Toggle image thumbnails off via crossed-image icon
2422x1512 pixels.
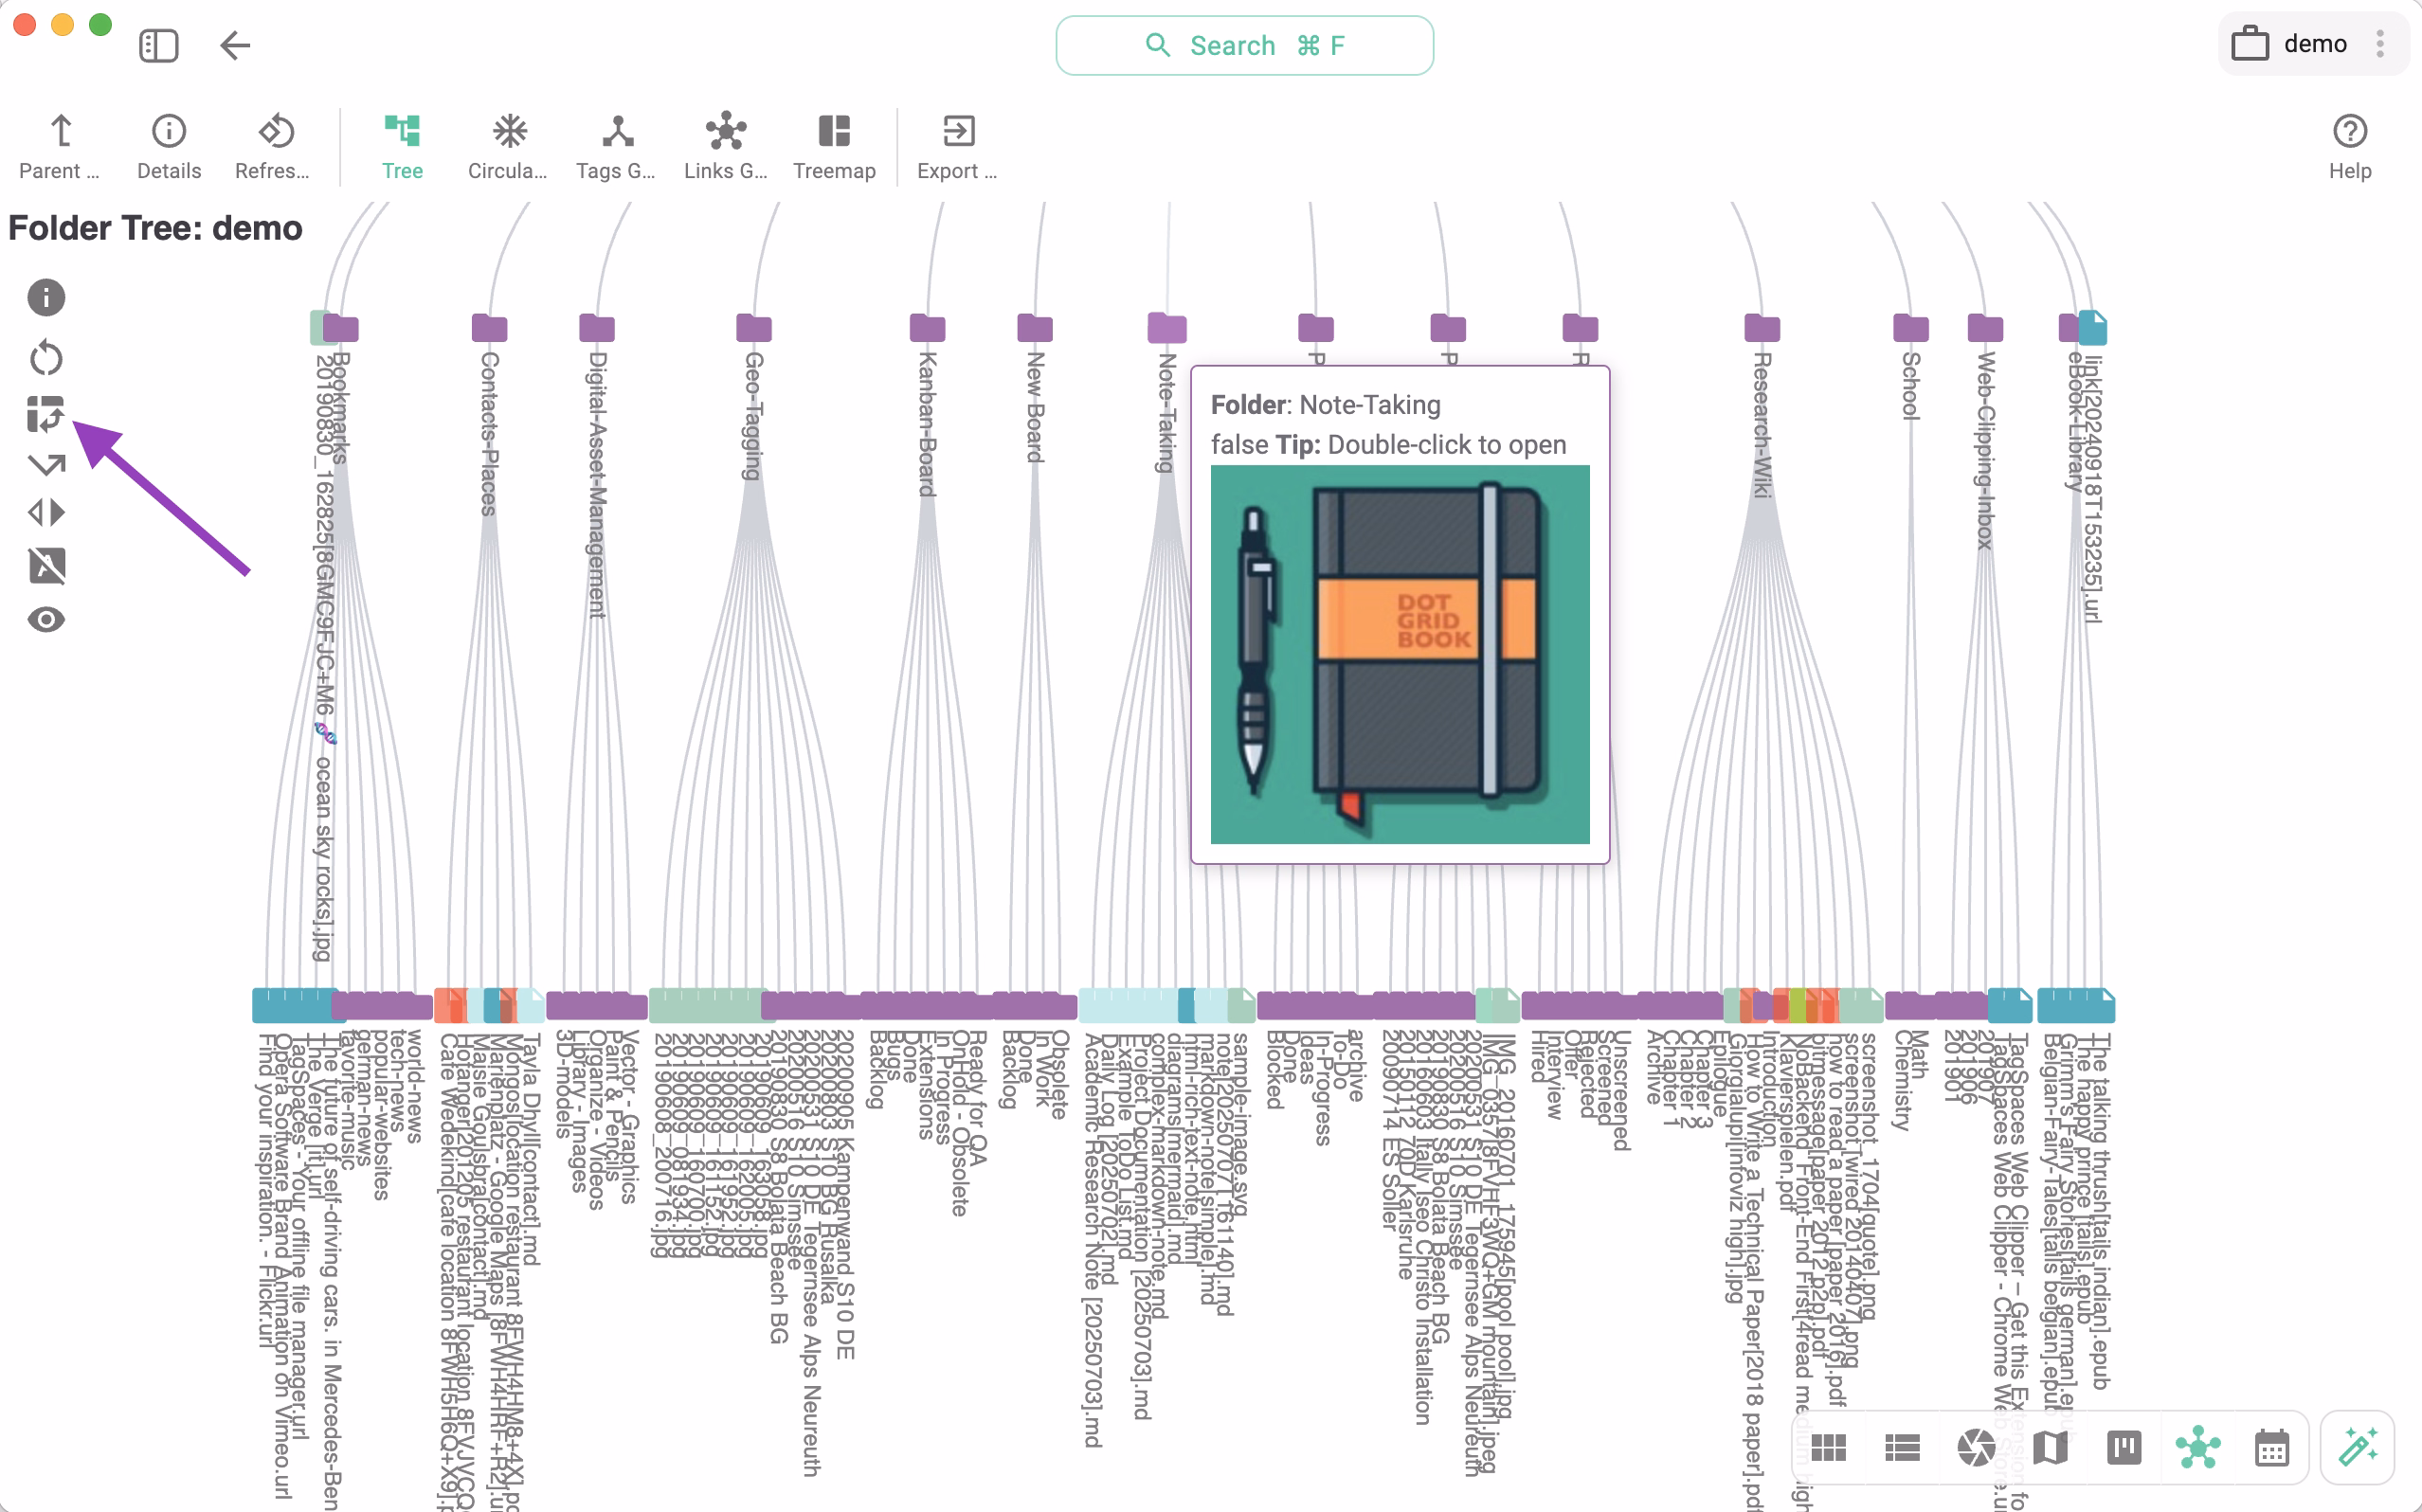coord(46,567)
